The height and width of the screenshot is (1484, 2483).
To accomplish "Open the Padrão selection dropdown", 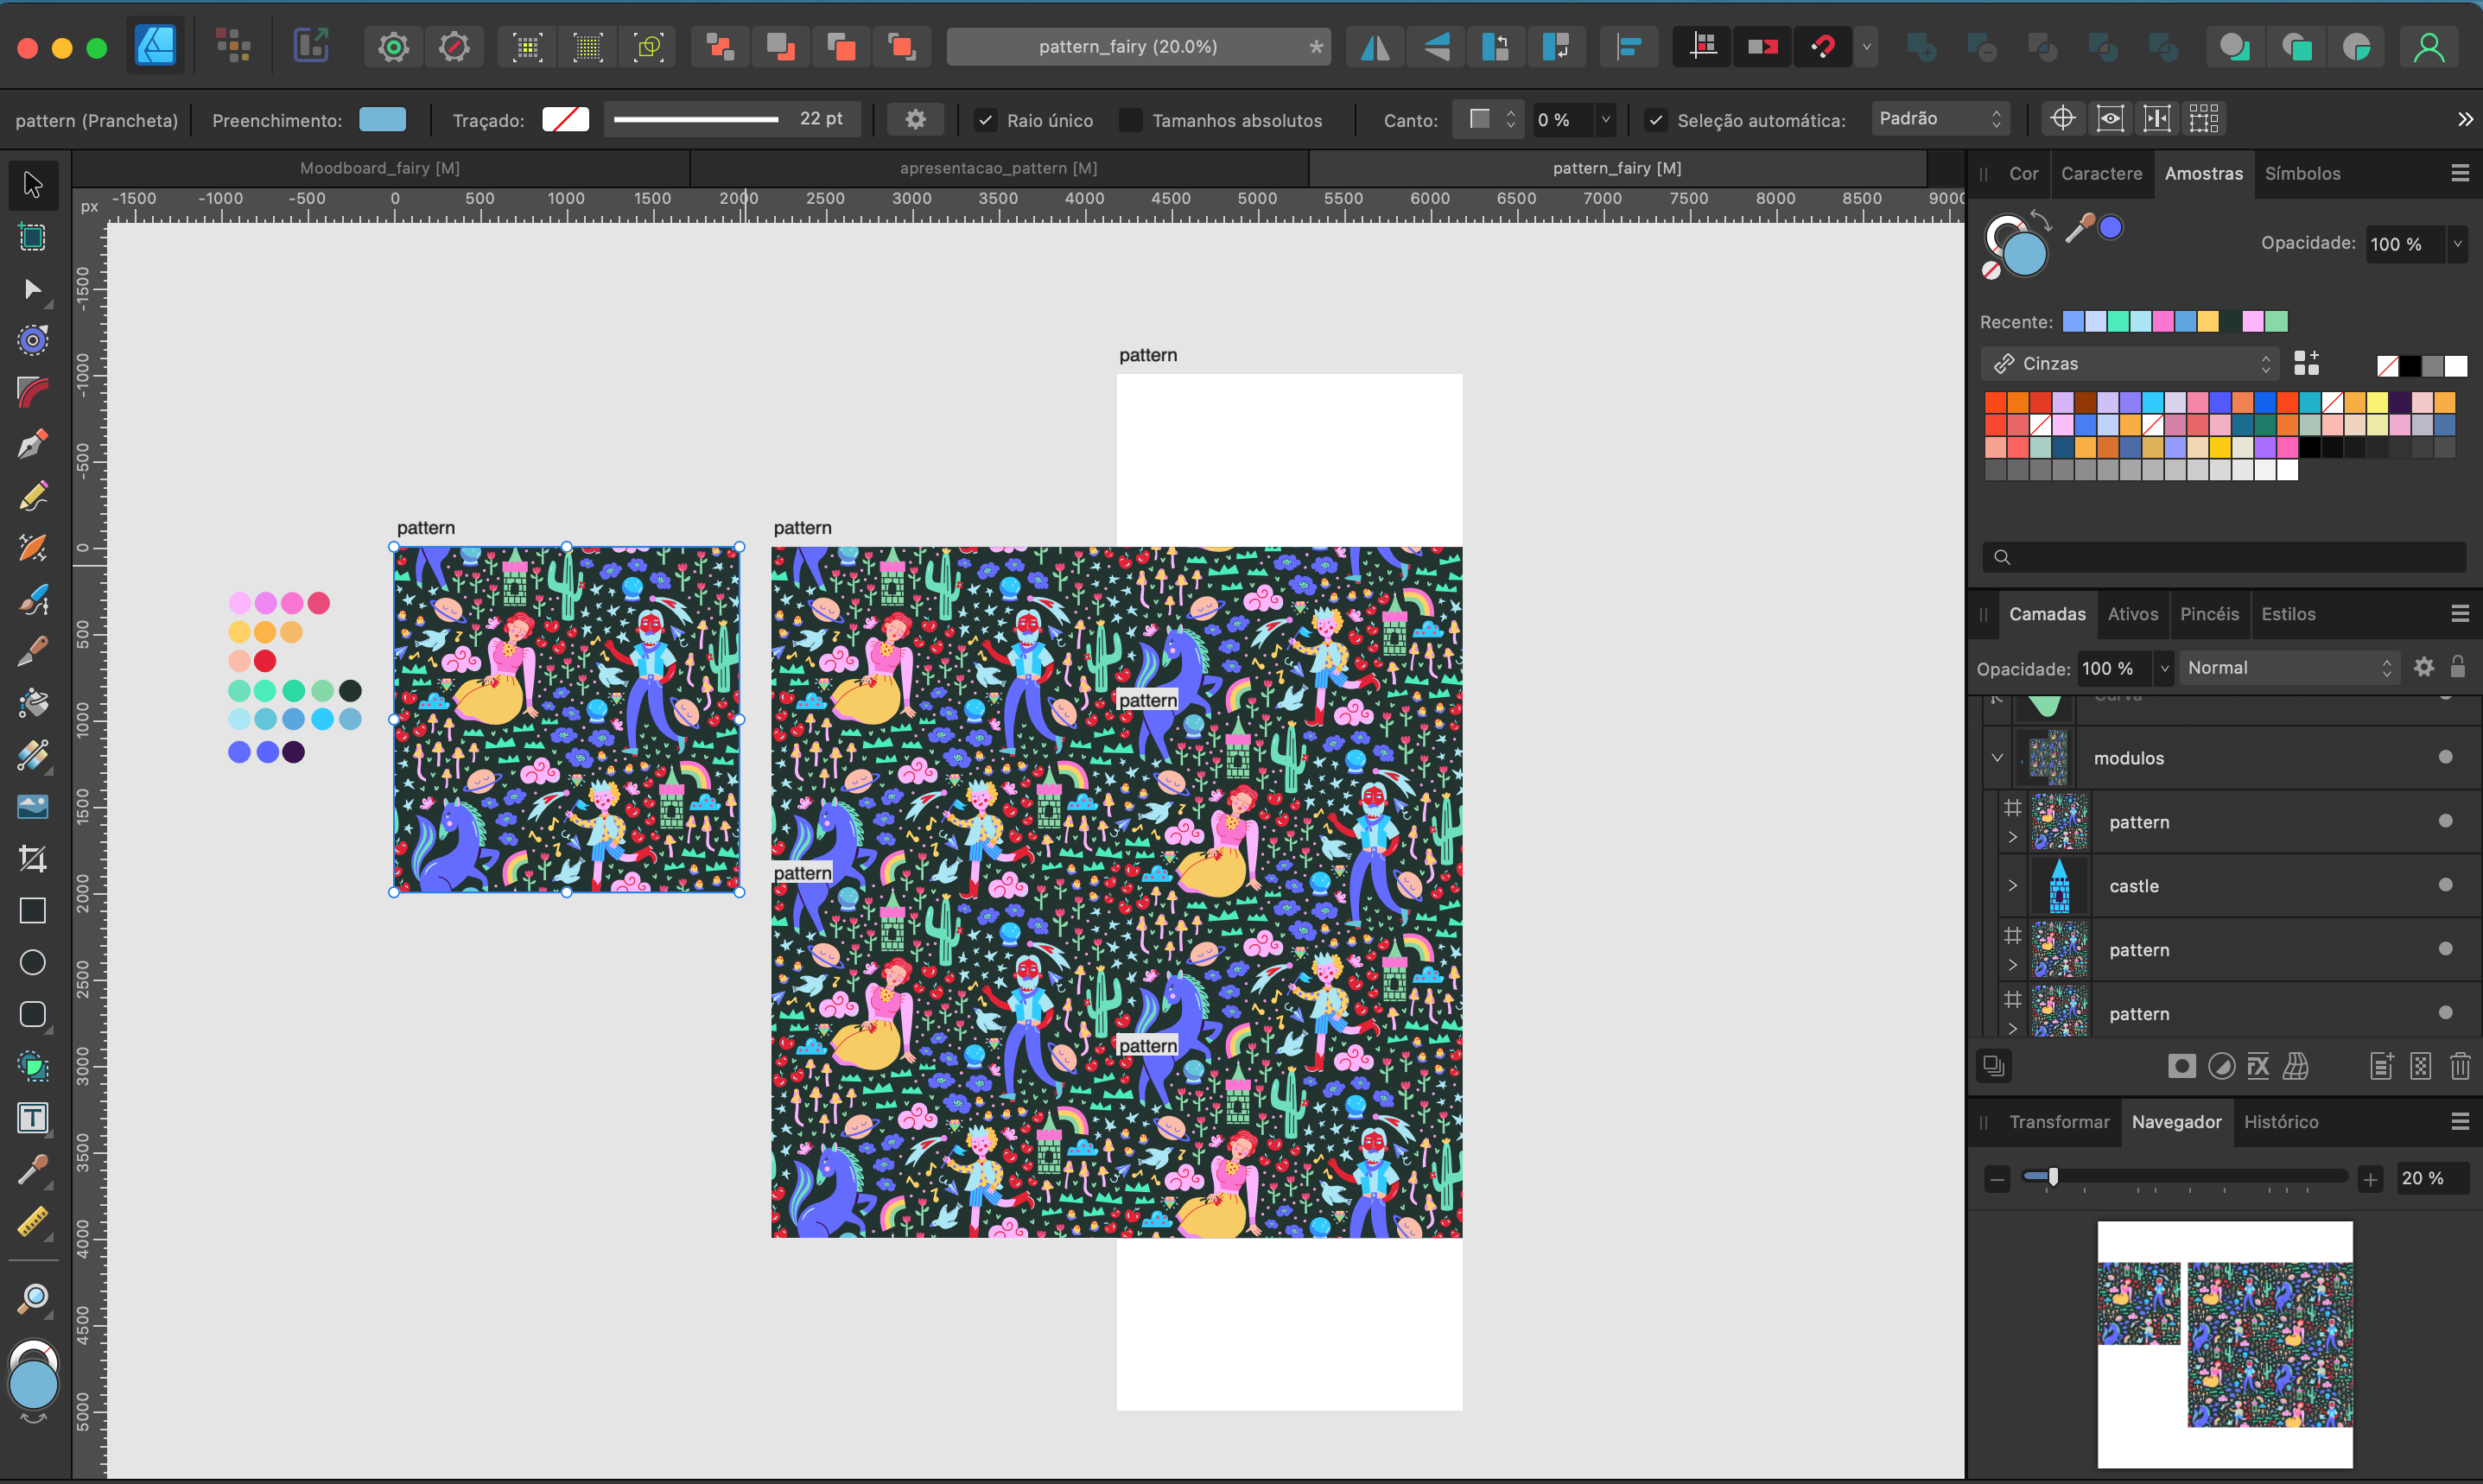I will point(1940,119).
